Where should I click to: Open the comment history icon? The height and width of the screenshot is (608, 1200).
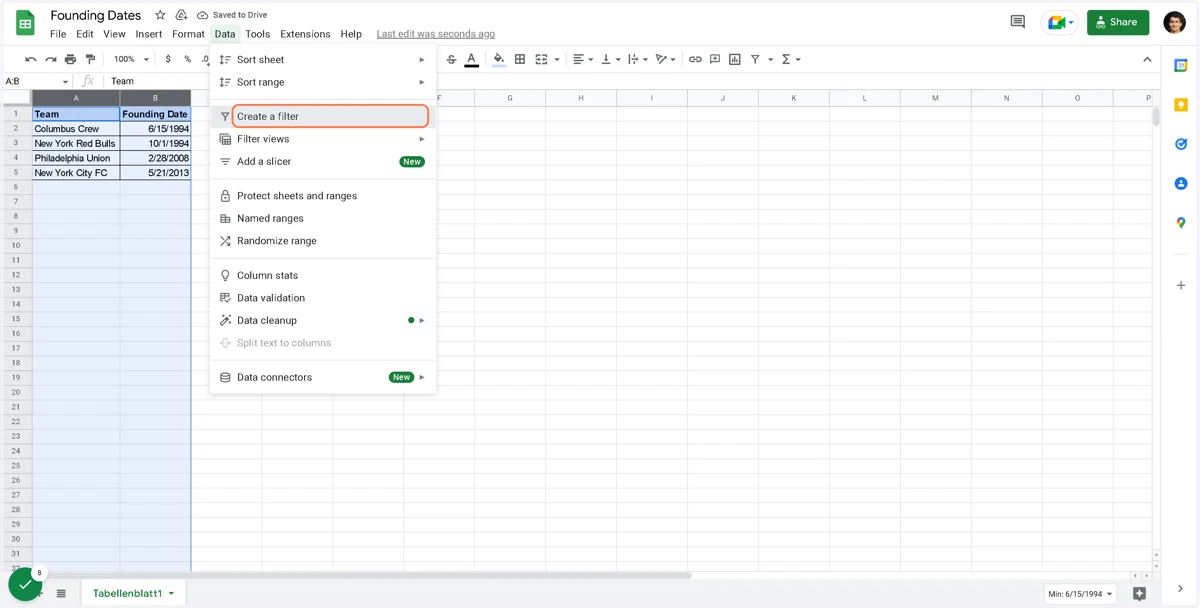(1018, 22)
